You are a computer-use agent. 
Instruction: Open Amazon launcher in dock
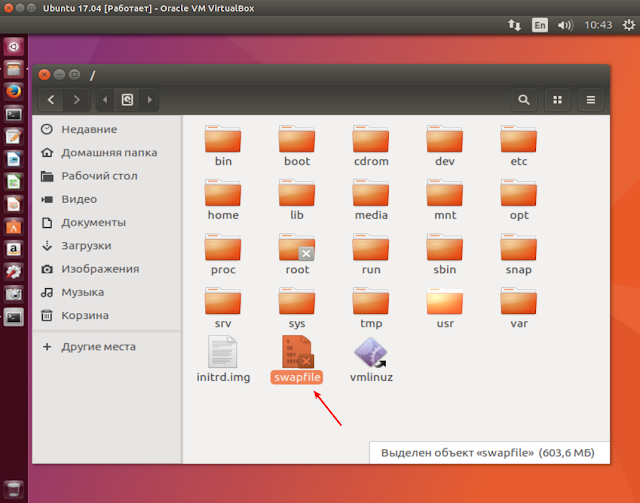13,249
